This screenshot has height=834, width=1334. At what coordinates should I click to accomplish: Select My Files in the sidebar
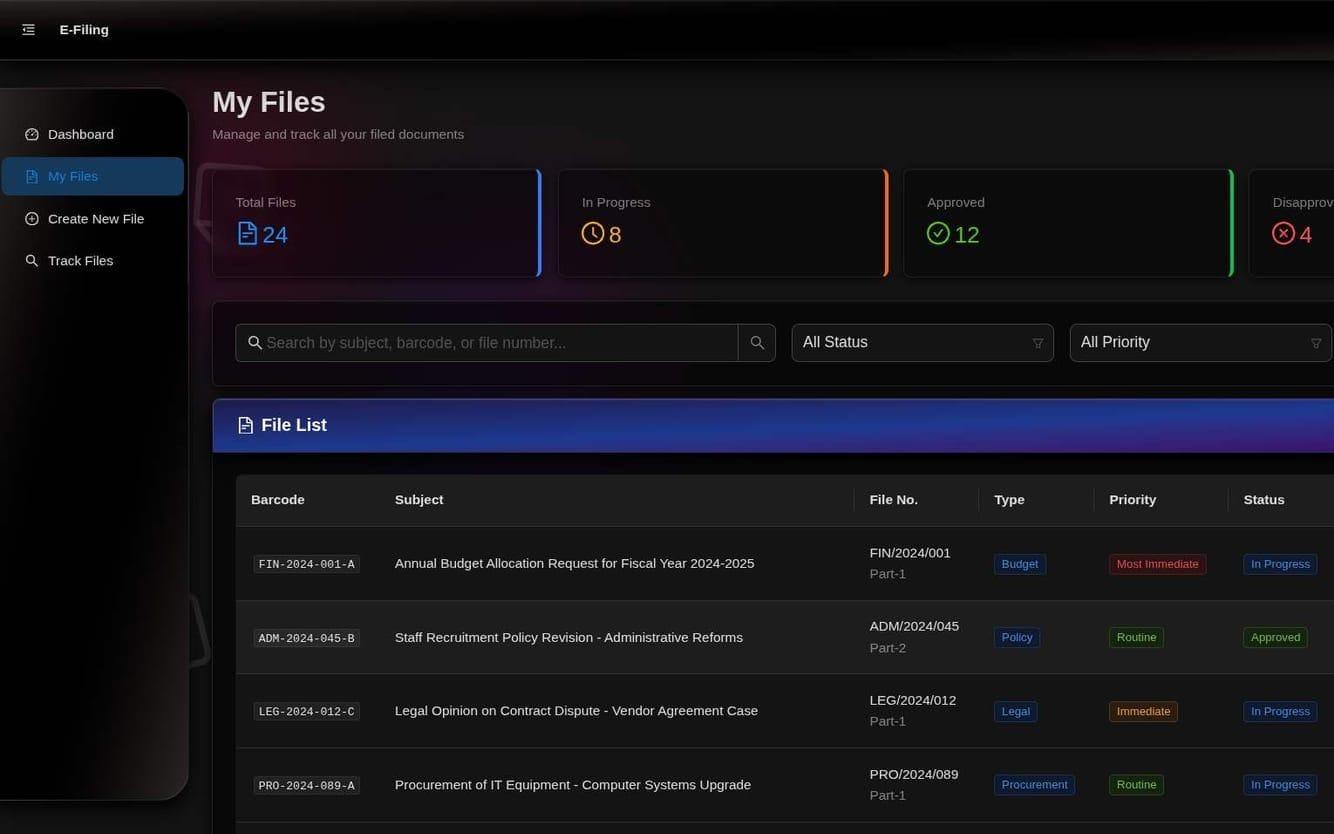coord(92,176)
